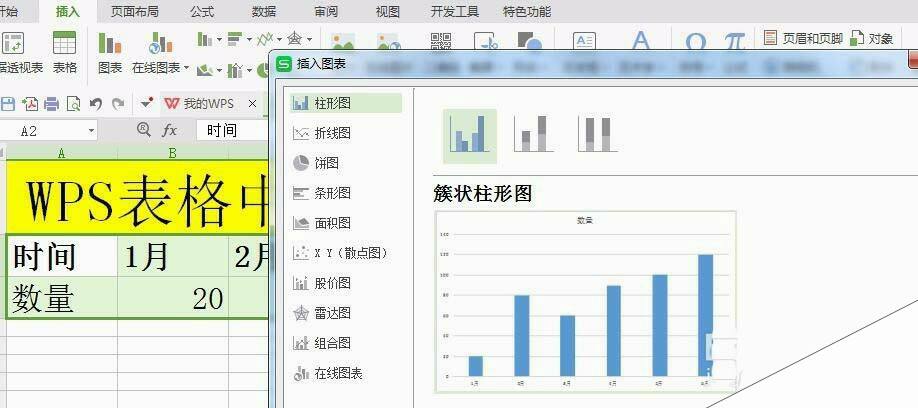918x408 pixels.
Task: Switch to the 视图 ribbon tab
Action: [387, 11]
